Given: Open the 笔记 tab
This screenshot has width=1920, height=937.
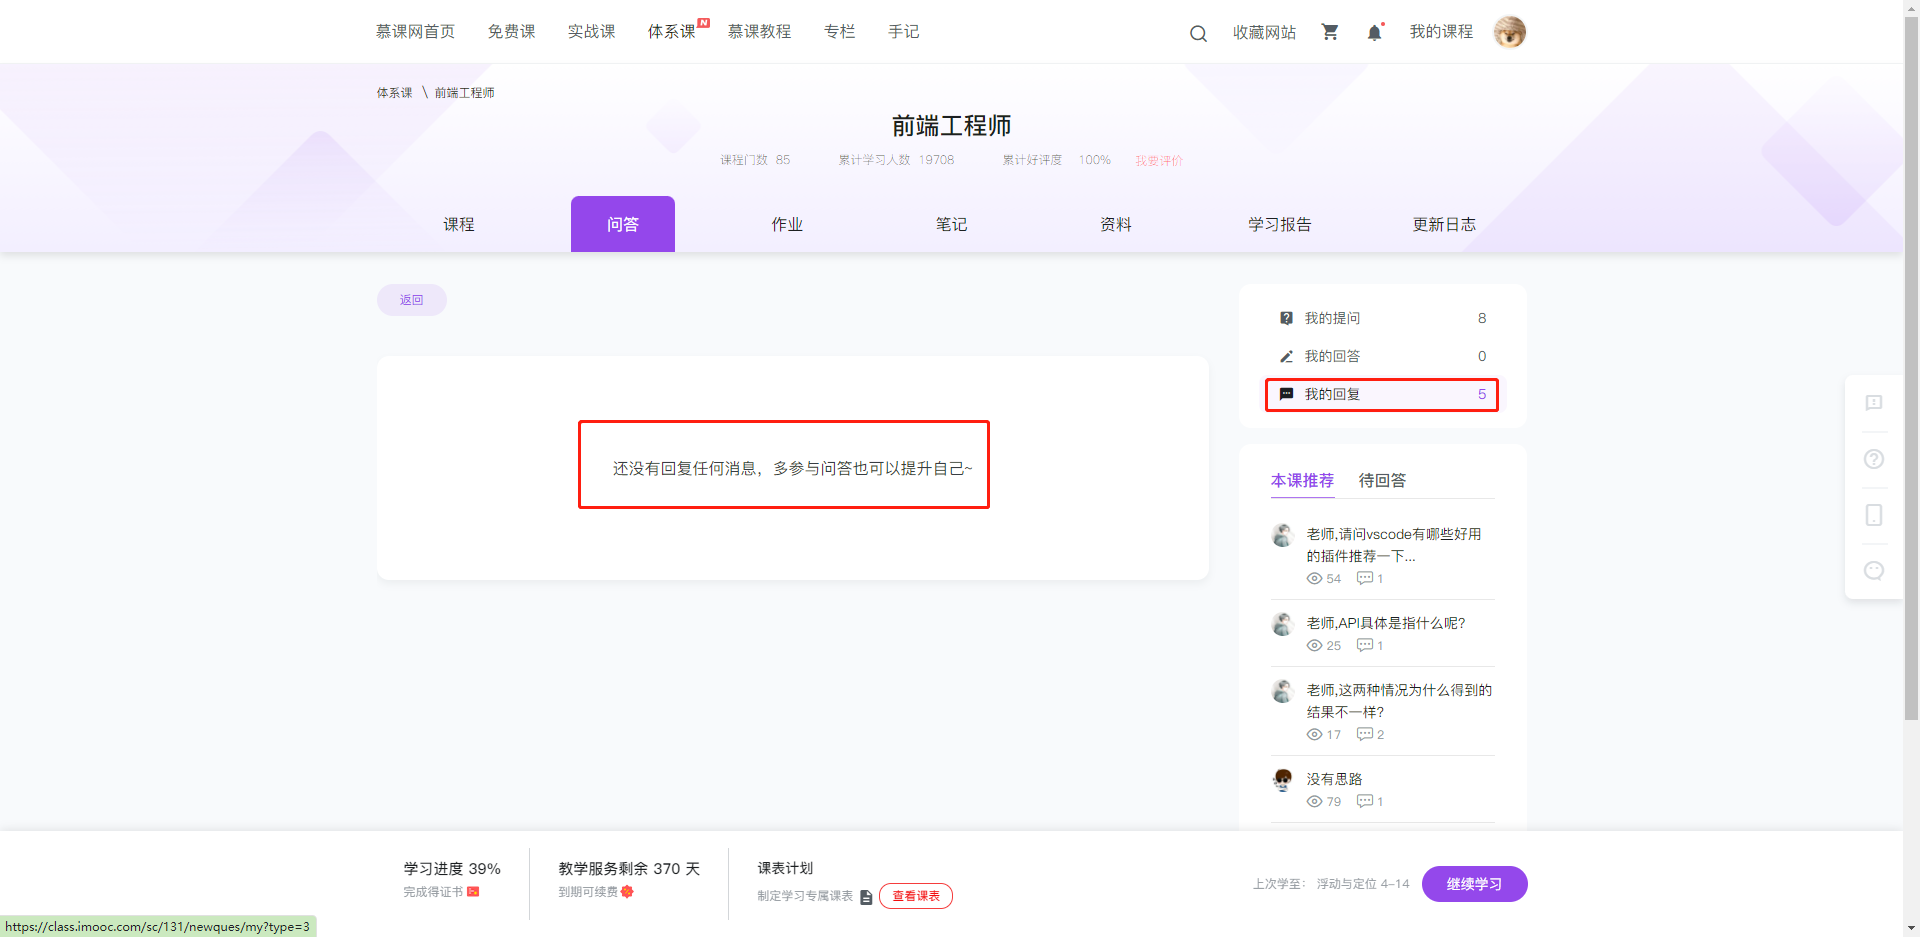Looking at the screenshot, I should pyautogui.click(x=951, y=224).
